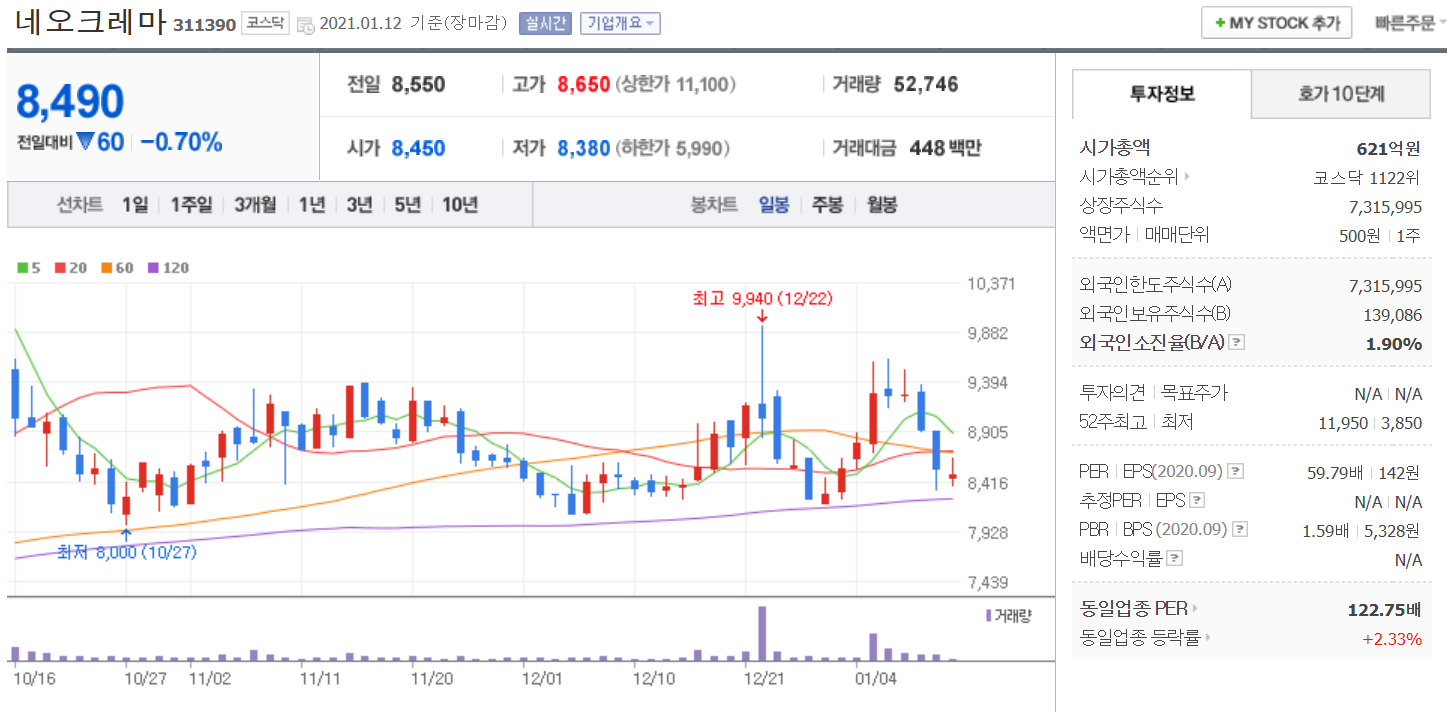
Task: Click the calendar icon before the 2021.01.12 date
Action: pyautogui.click(x=306, y=24)
